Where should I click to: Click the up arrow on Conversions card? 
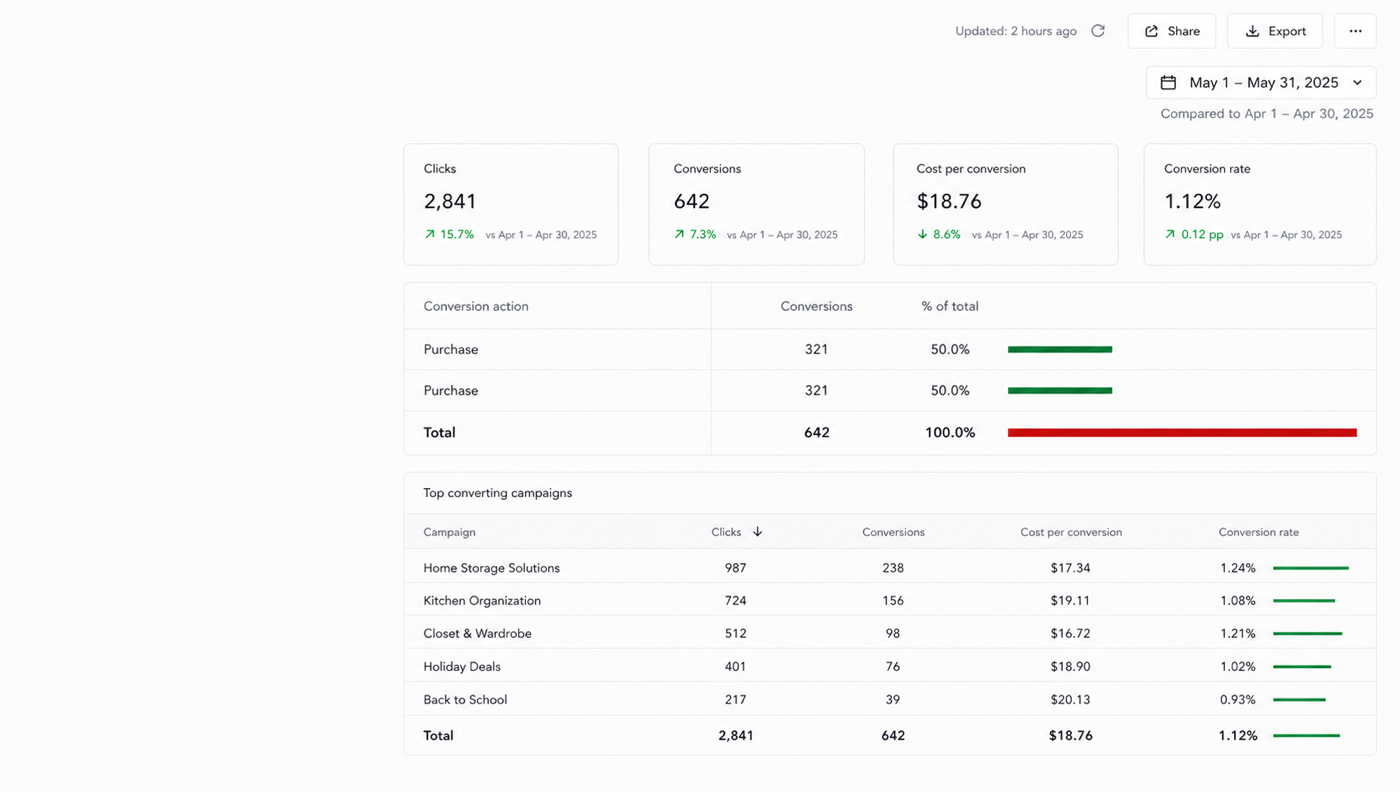click(680, 235)
